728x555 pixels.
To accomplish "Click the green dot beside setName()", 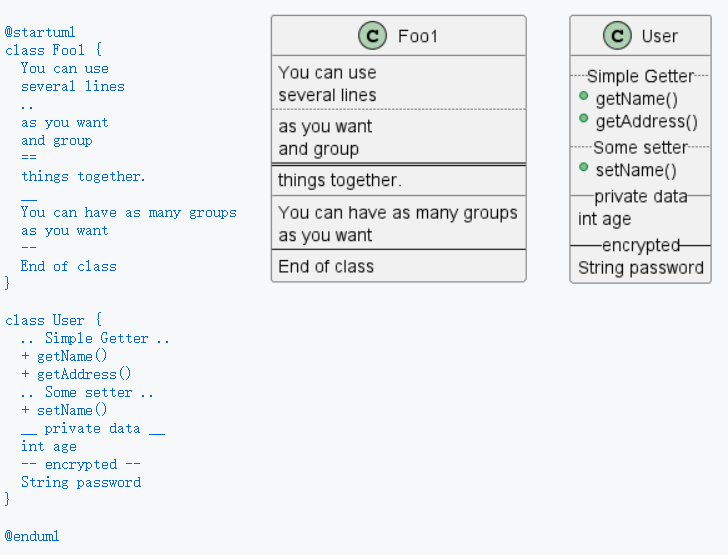I will coord(583,168).
